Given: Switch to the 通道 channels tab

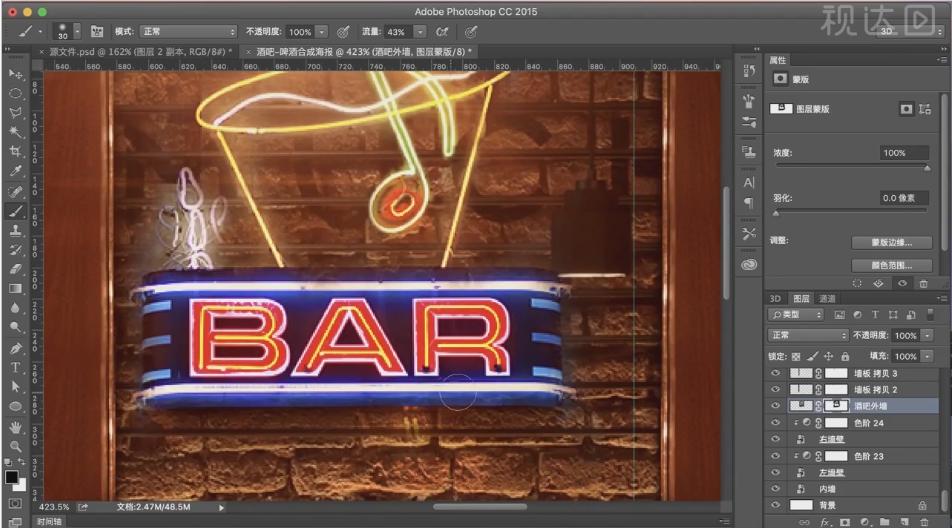Looking at the screenshot, I should click(827, 298).
